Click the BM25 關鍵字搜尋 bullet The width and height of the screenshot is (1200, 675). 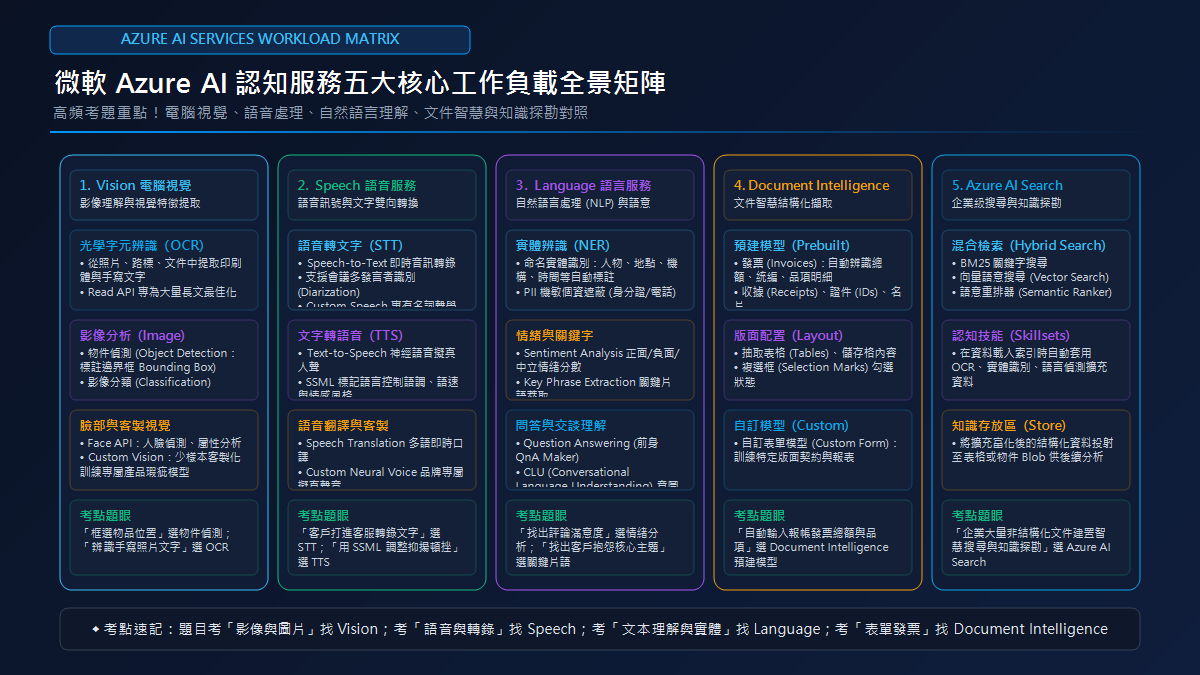tap(1001, 263)
